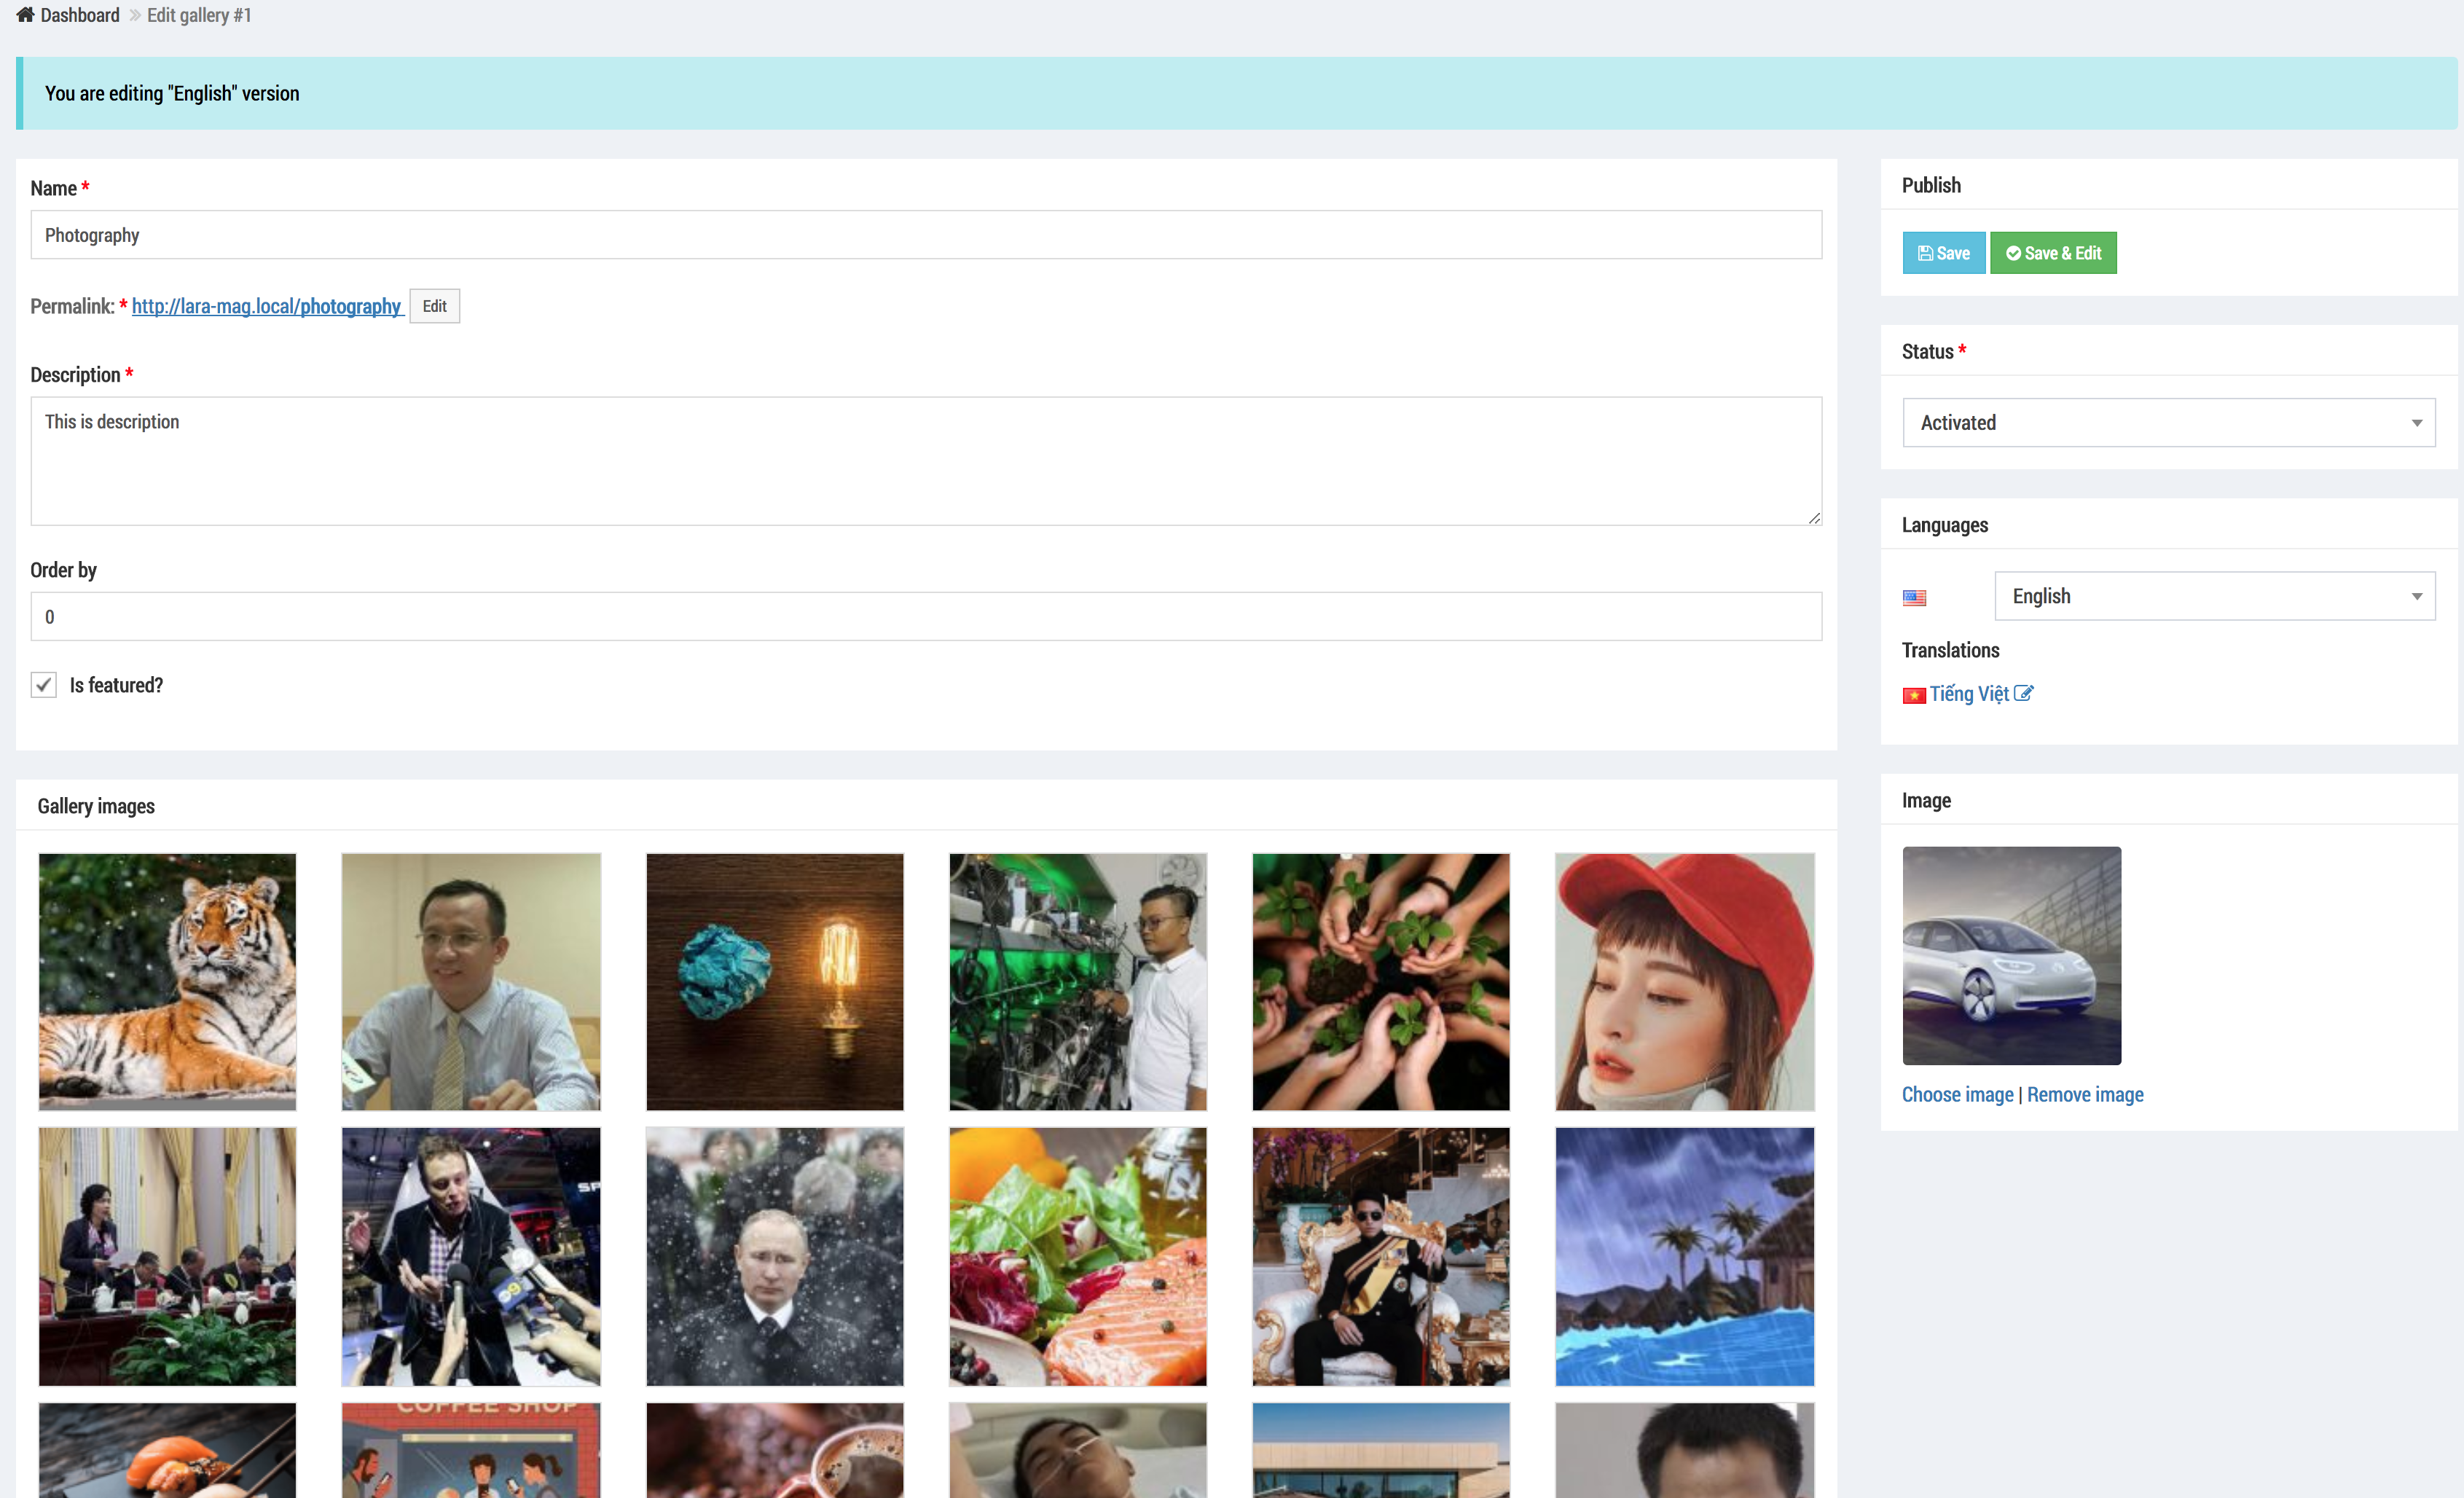Click into the Name input field

pyautogui.click(x=925, y=235)
